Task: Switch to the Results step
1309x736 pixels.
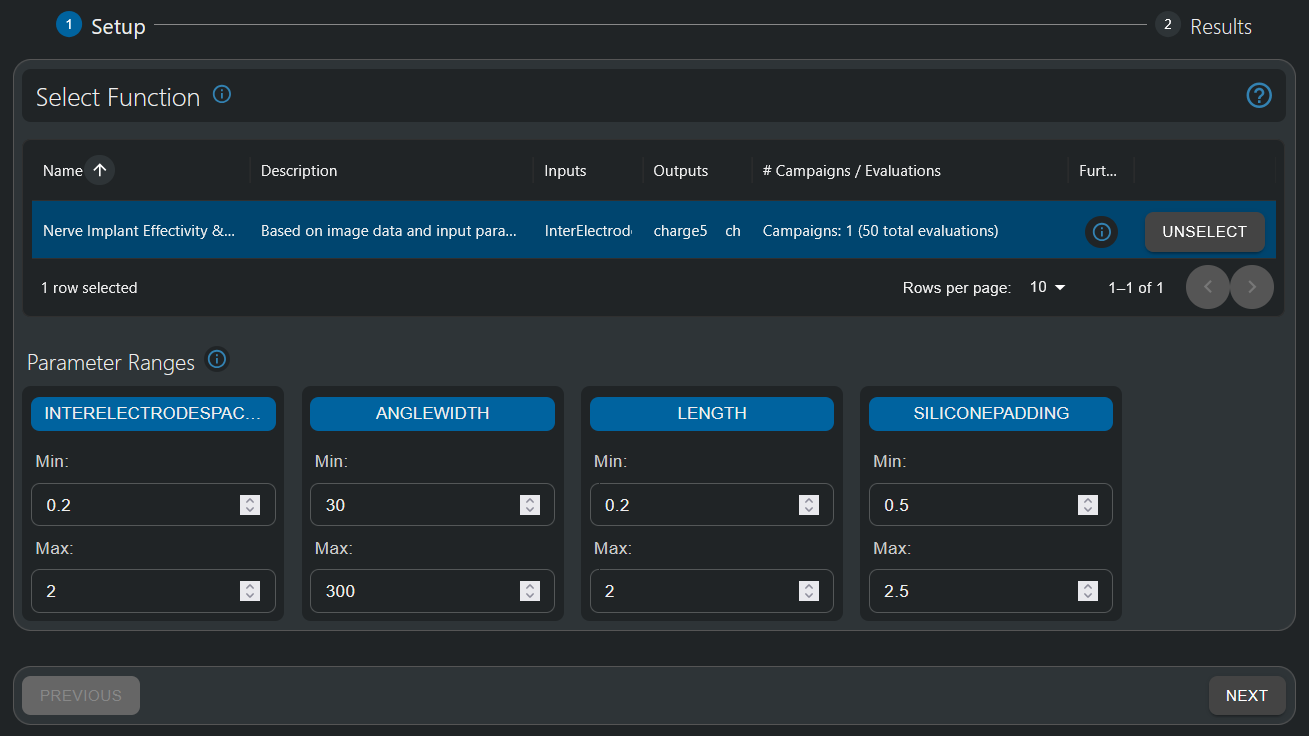Action: click(x=1221, y=26)
